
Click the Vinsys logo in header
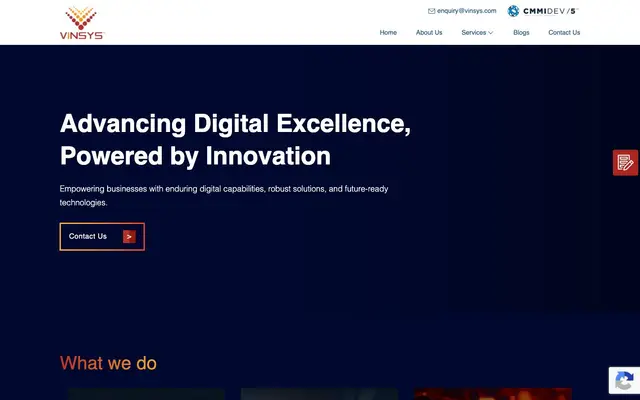tap(82, 23)
